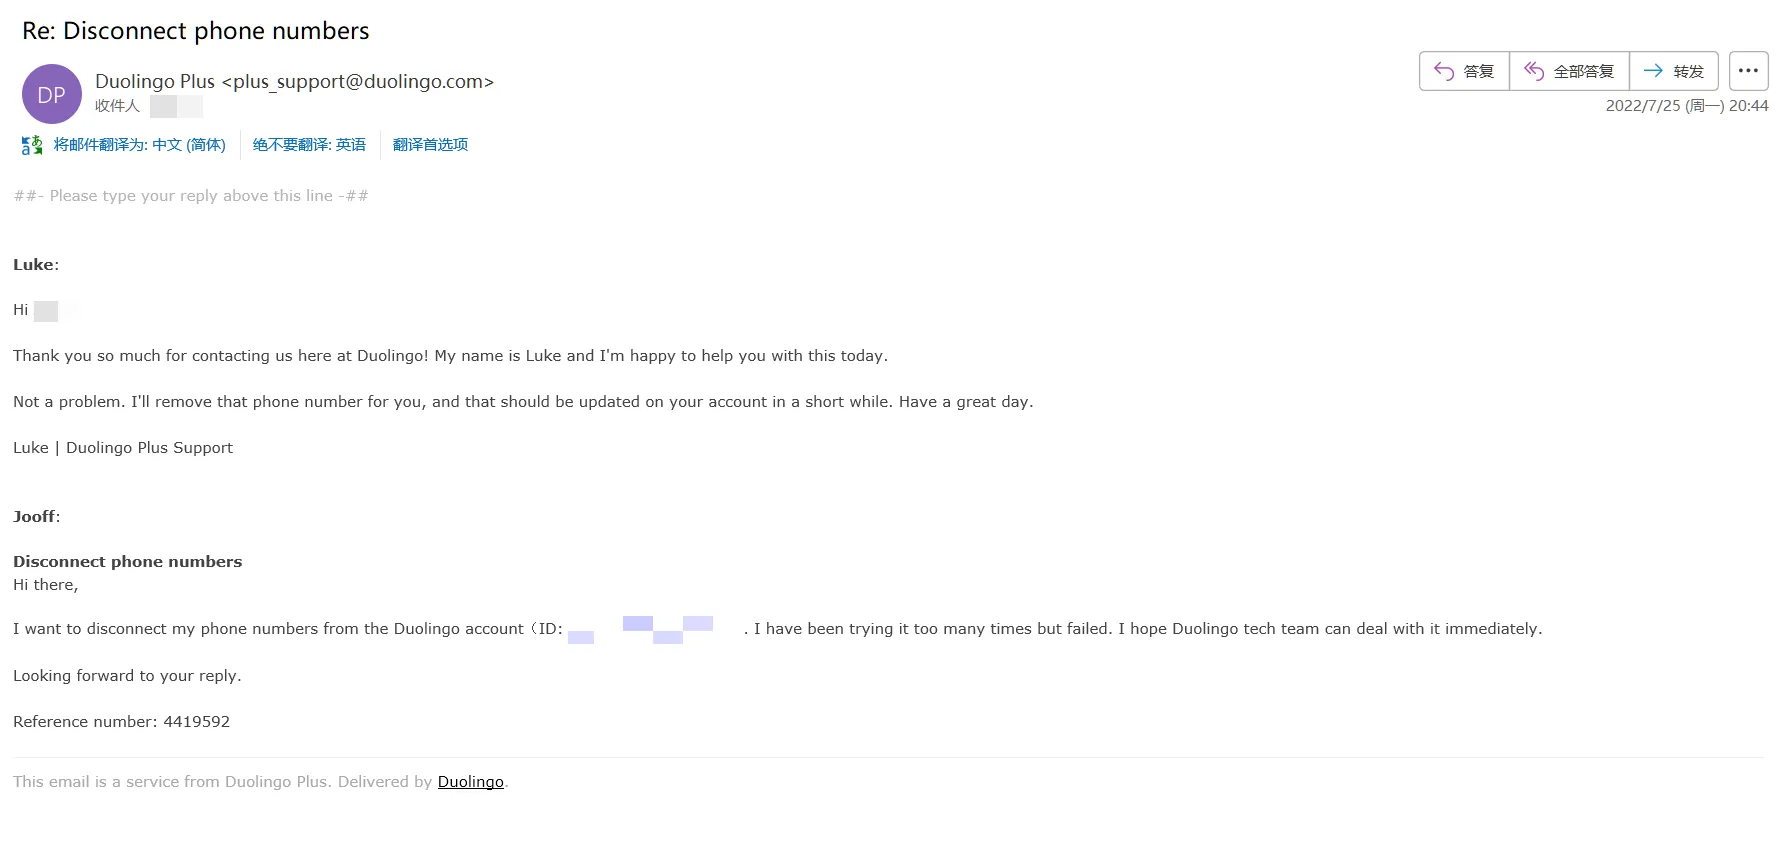Click the 2022/7/25 20:44 timestamp
Screen dimensions: 1776x867
[x=1686, y=106]
